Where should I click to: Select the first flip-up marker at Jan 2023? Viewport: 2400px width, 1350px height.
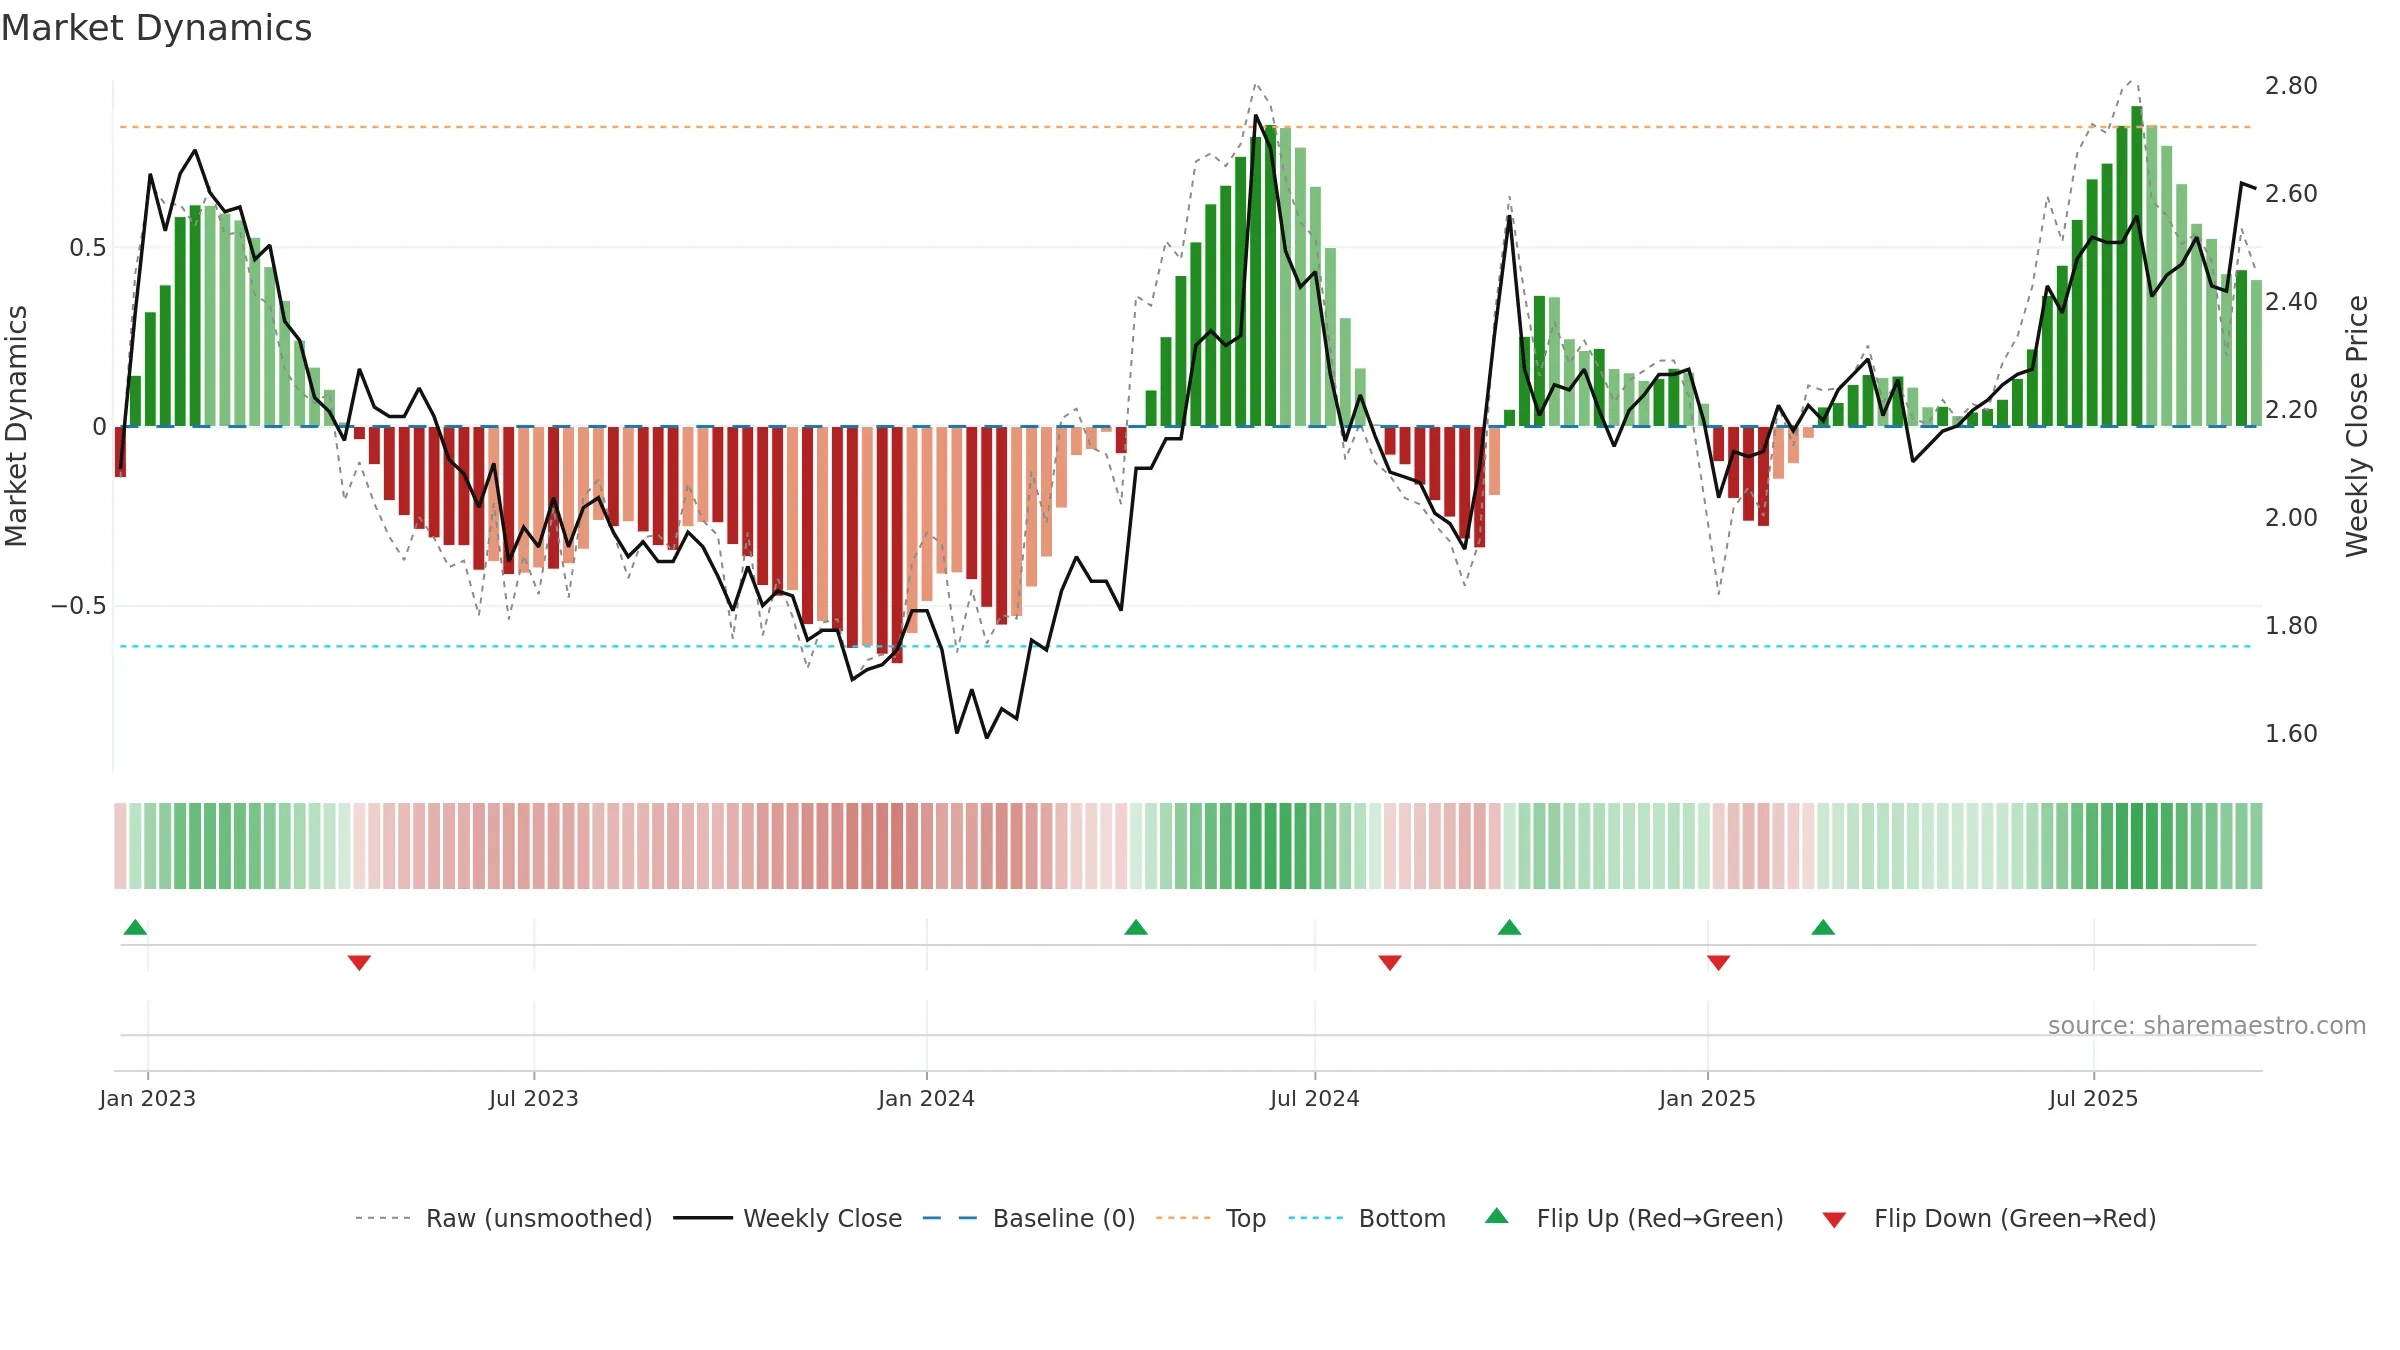click(135, 927)
